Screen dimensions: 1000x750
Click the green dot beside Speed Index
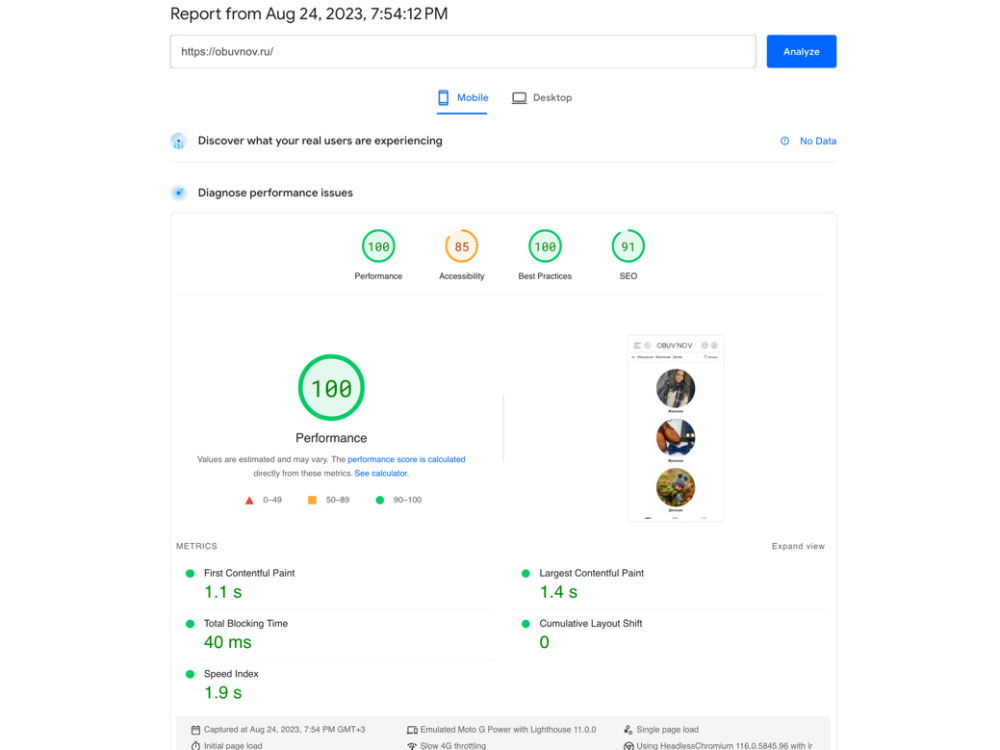tap(189, 674)
